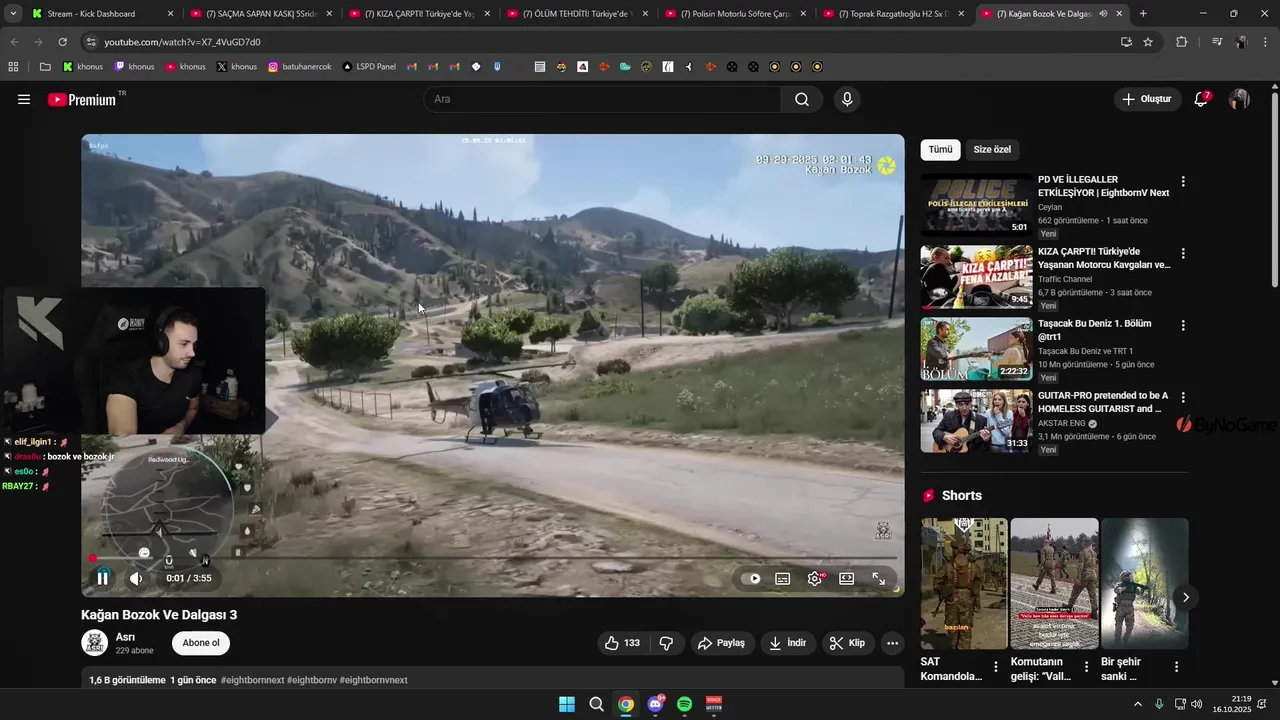Open a new browser tab
Image resolution: width=1280 pixels, height=720 pixels.
click(x=1143, y=14)
